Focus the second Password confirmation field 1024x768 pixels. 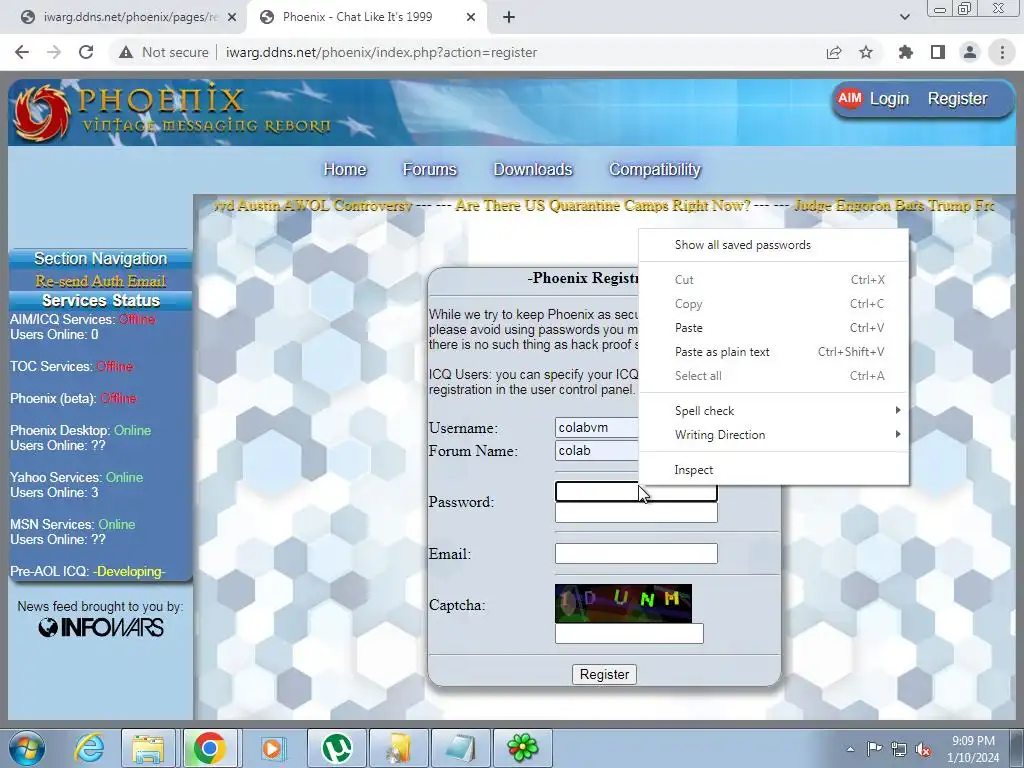pos(636,513)
